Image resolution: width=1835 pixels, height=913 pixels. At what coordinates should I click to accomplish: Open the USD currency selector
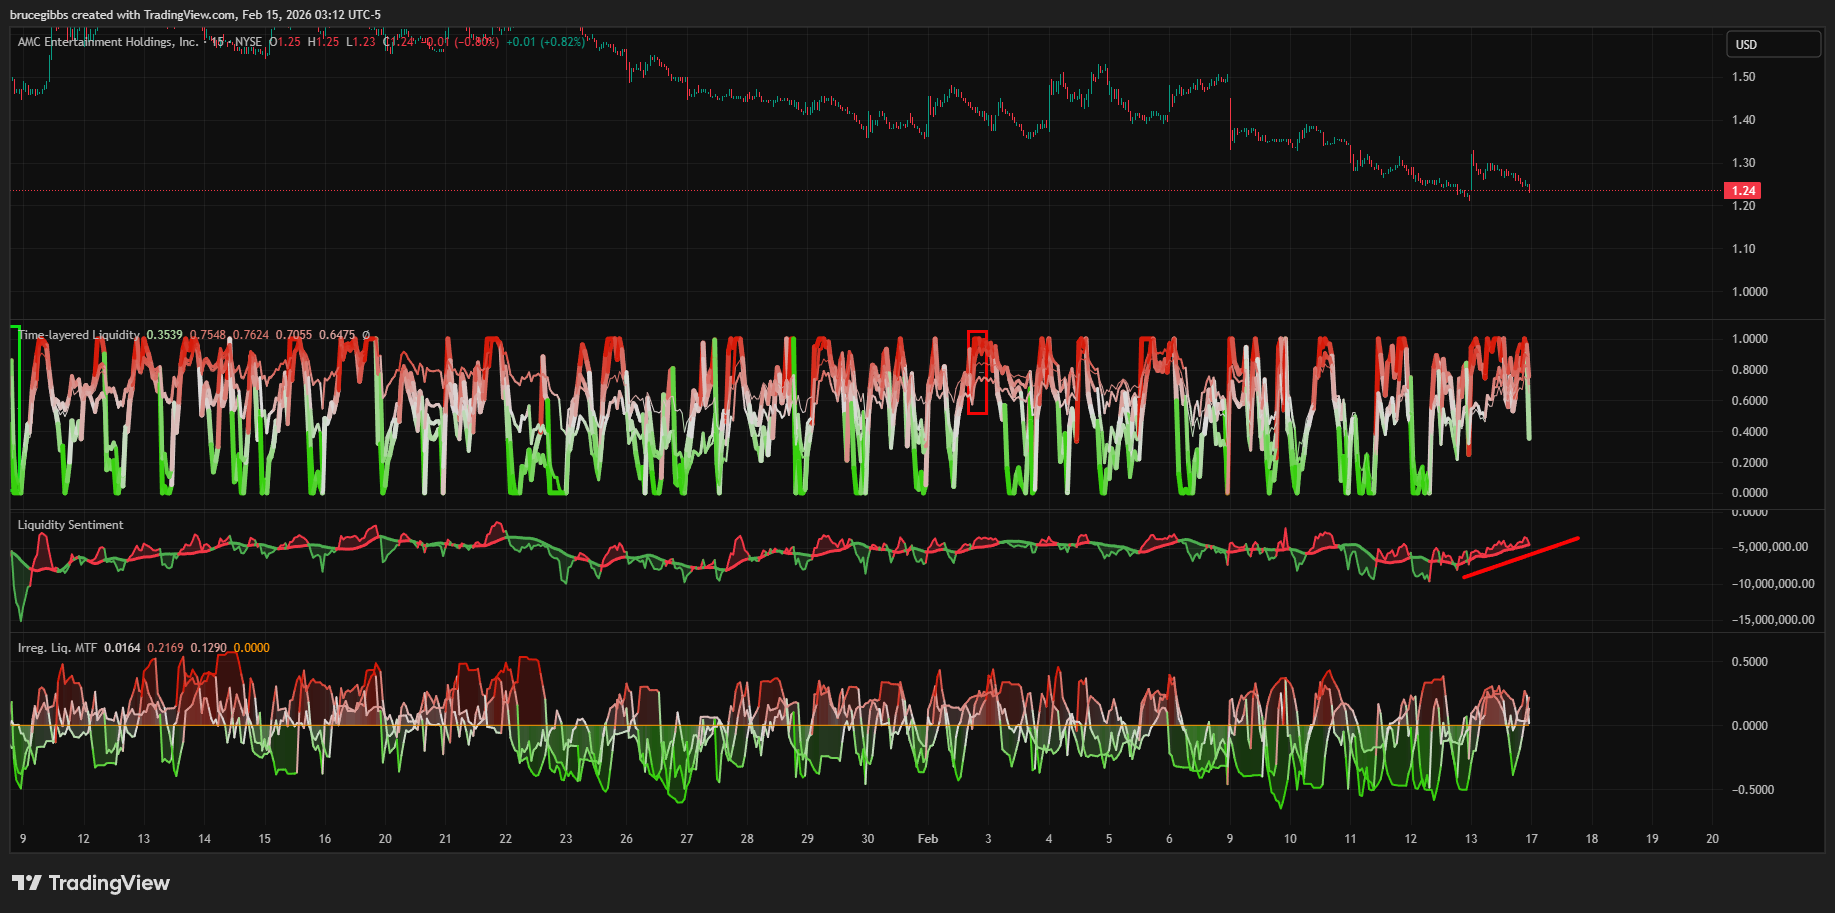(1772, 45)
